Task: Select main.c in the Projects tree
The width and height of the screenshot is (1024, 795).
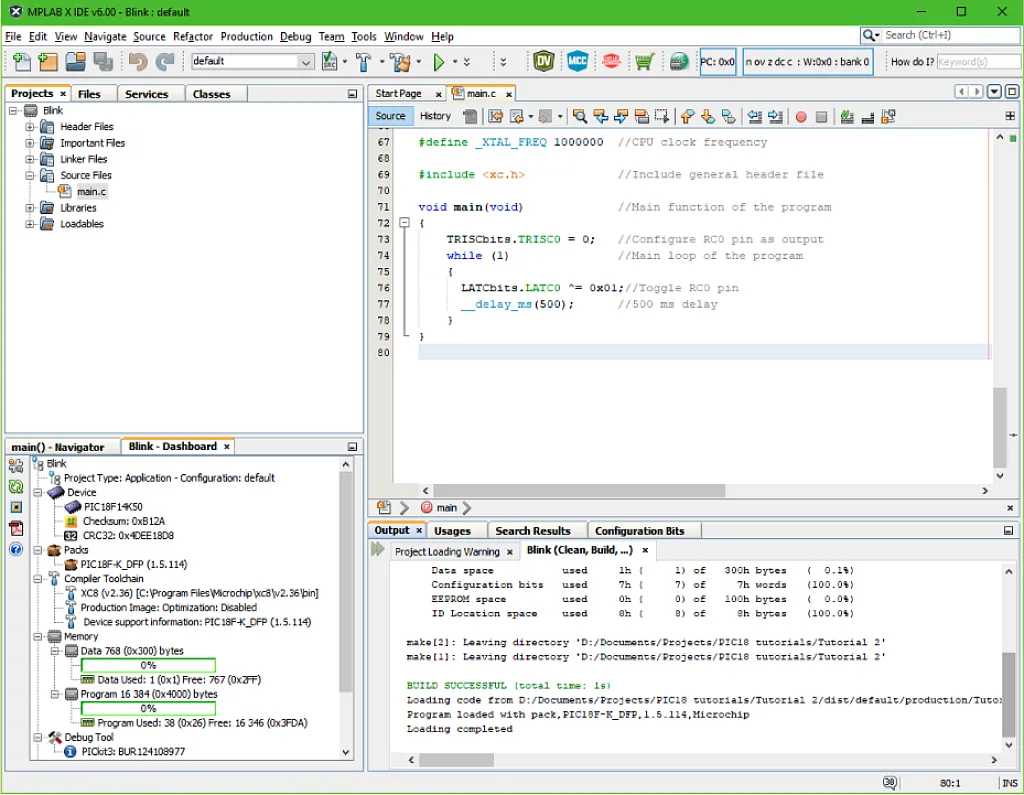Action: pos(90,191)
